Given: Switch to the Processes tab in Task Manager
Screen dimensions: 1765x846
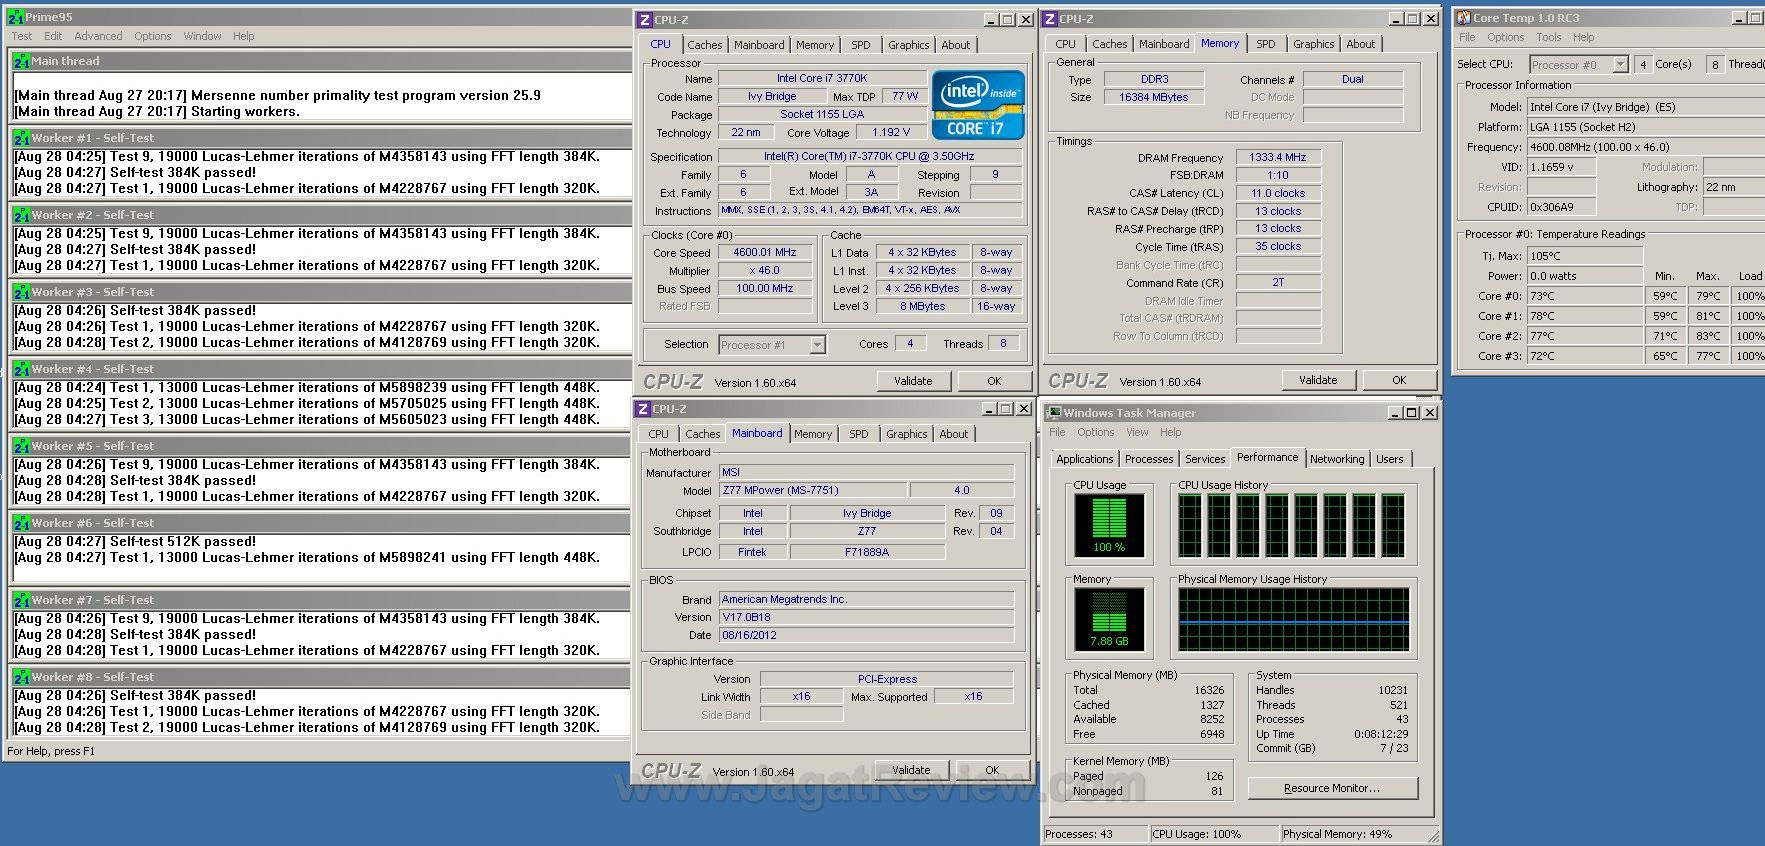Looking at the screenshot, I should (x=1149, y=459).
